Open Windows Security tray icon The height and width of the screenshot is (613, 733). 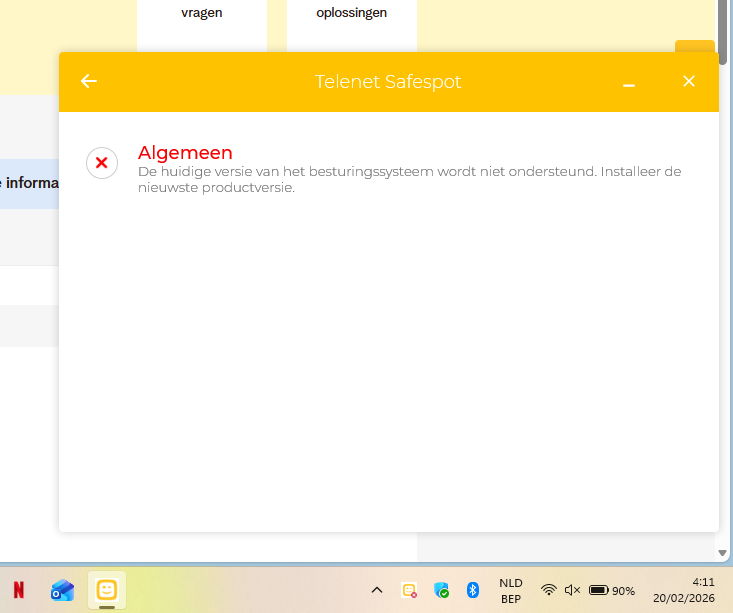click(441, 590)
